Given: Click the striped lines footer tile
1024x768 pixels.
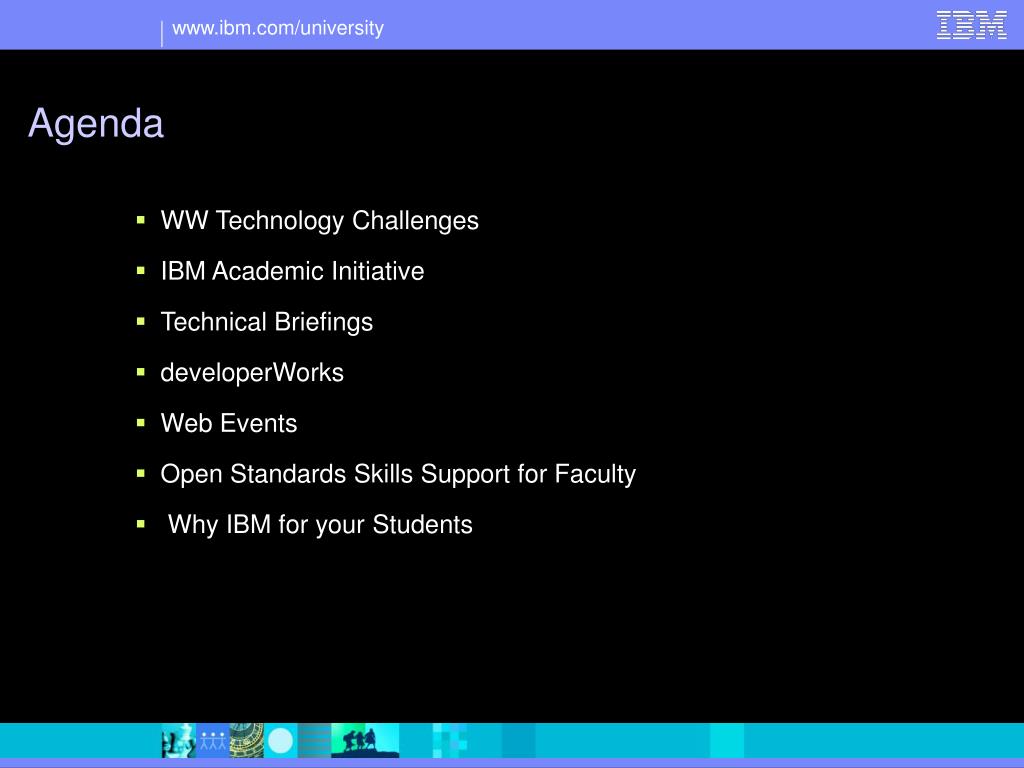Looking at the screenshot, I should 315,740.
